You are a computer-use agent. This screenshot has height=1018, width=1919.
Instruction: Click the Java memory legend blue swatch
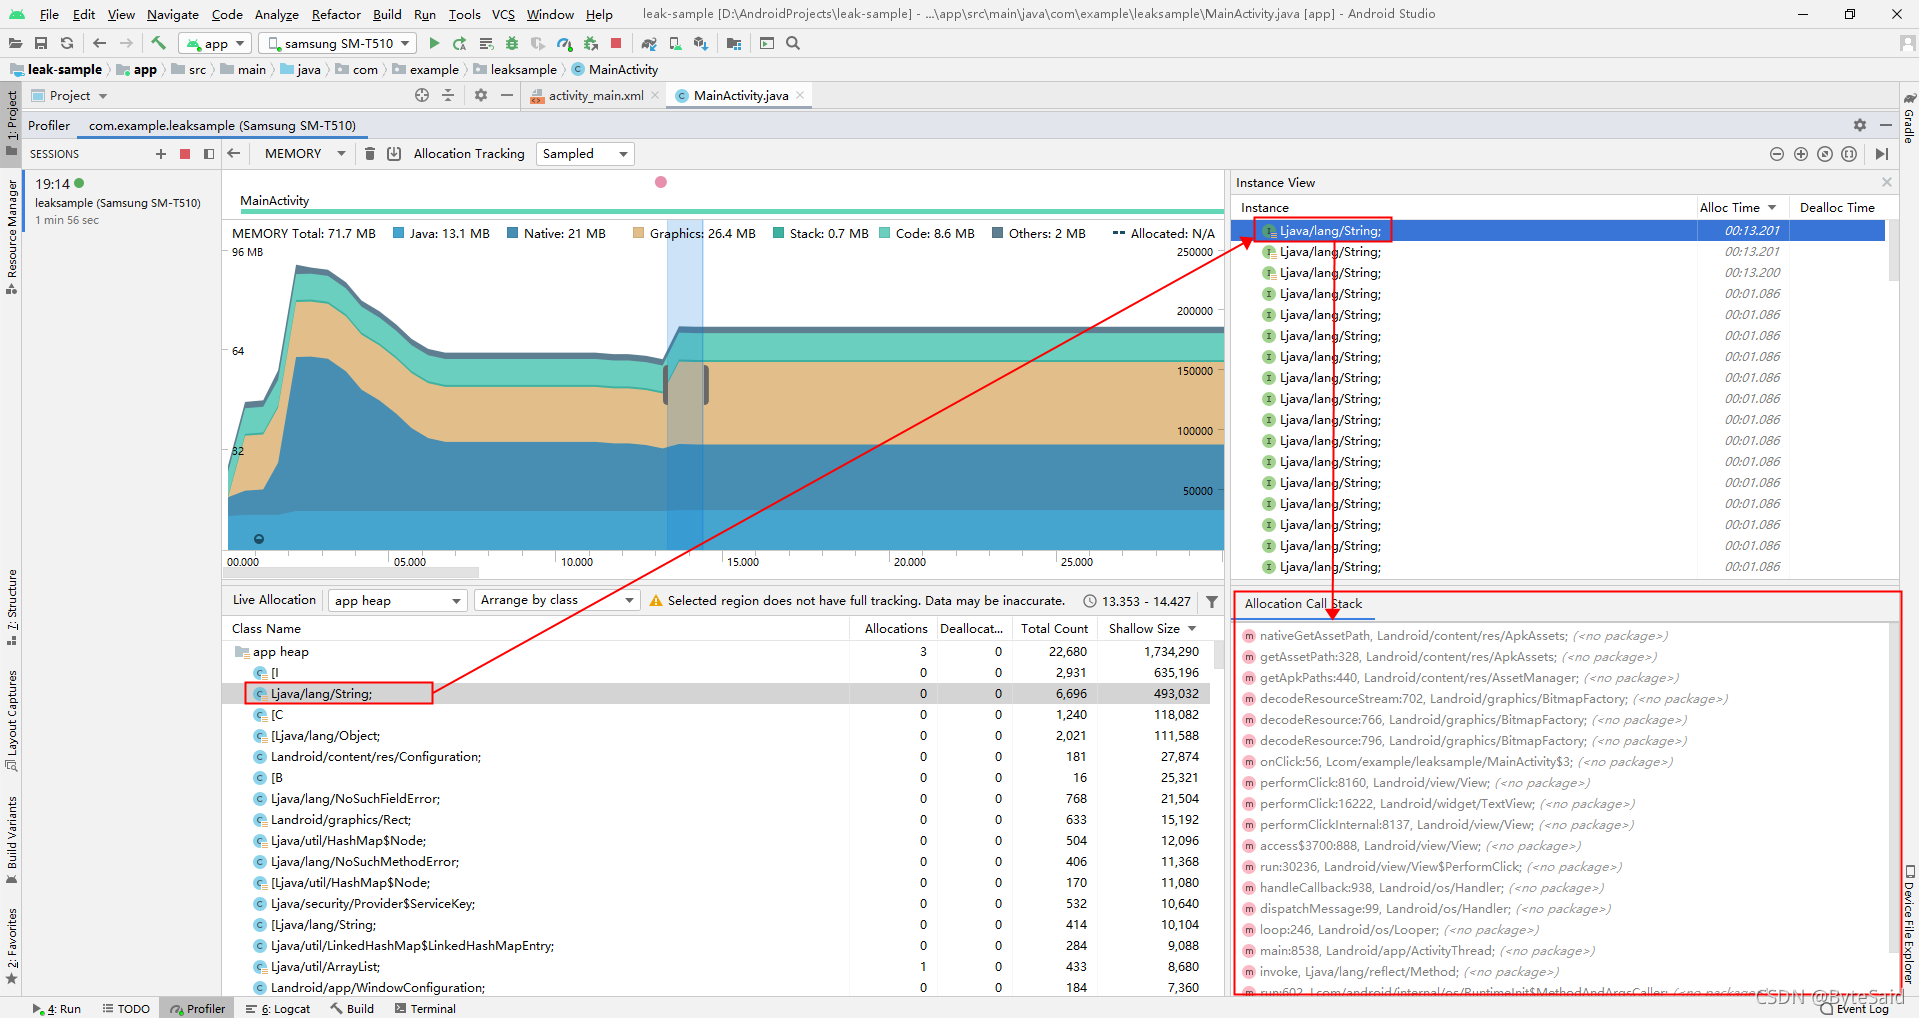[x=398, y=233]
